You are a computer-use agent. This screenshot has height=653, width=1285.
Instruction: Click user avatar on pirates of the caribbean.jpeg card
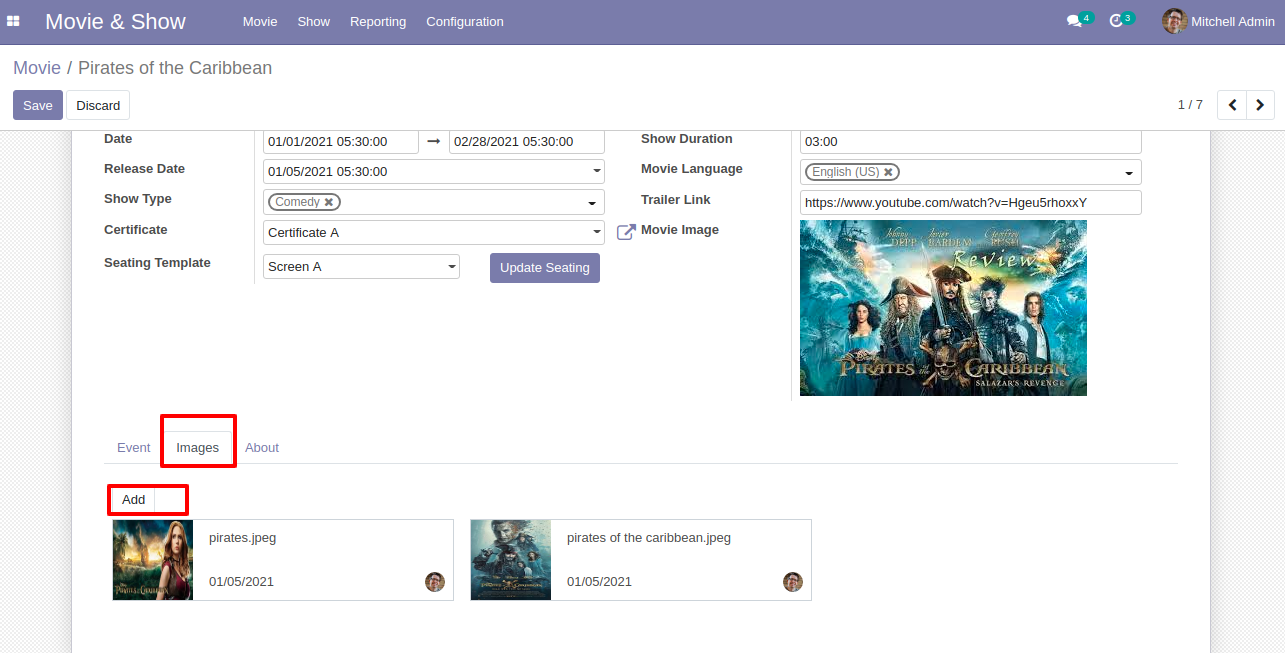pos(793,582)
